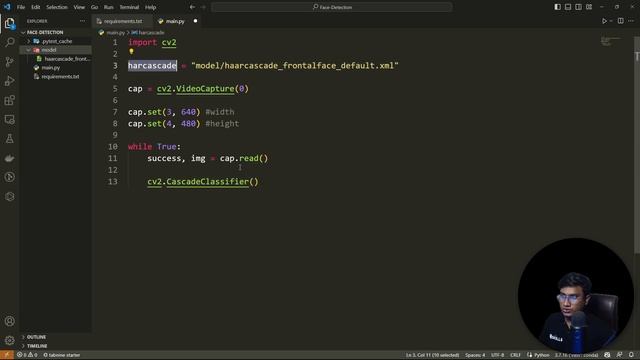Open the Testing flask view
The height and width of the screenshot is (360, 640).
tap(9, 139)
